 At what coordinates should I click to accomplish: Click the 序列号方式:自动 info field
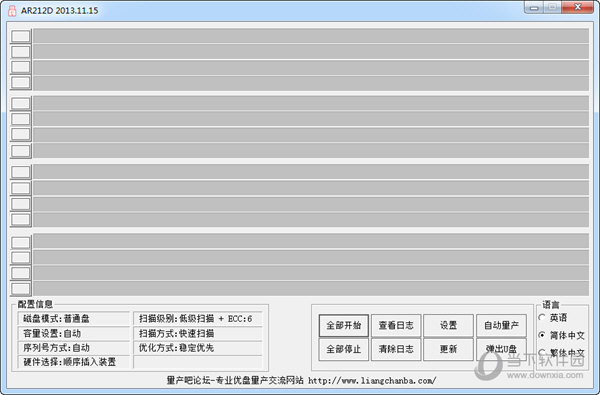[74, 348]
